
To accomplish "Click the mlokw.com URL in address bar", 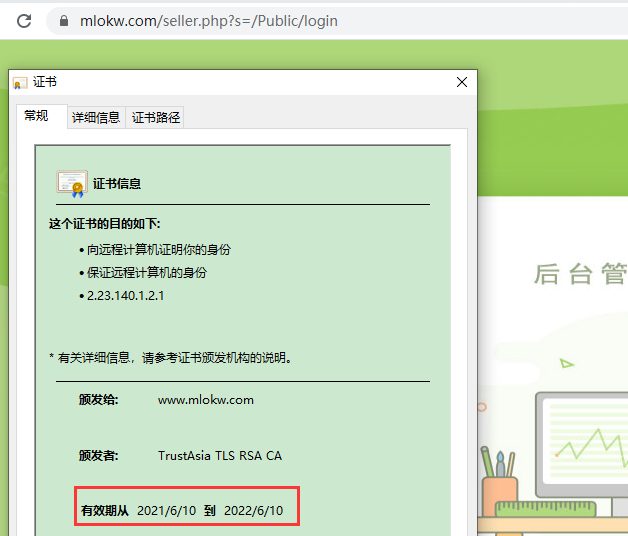I will pos(208,21).
